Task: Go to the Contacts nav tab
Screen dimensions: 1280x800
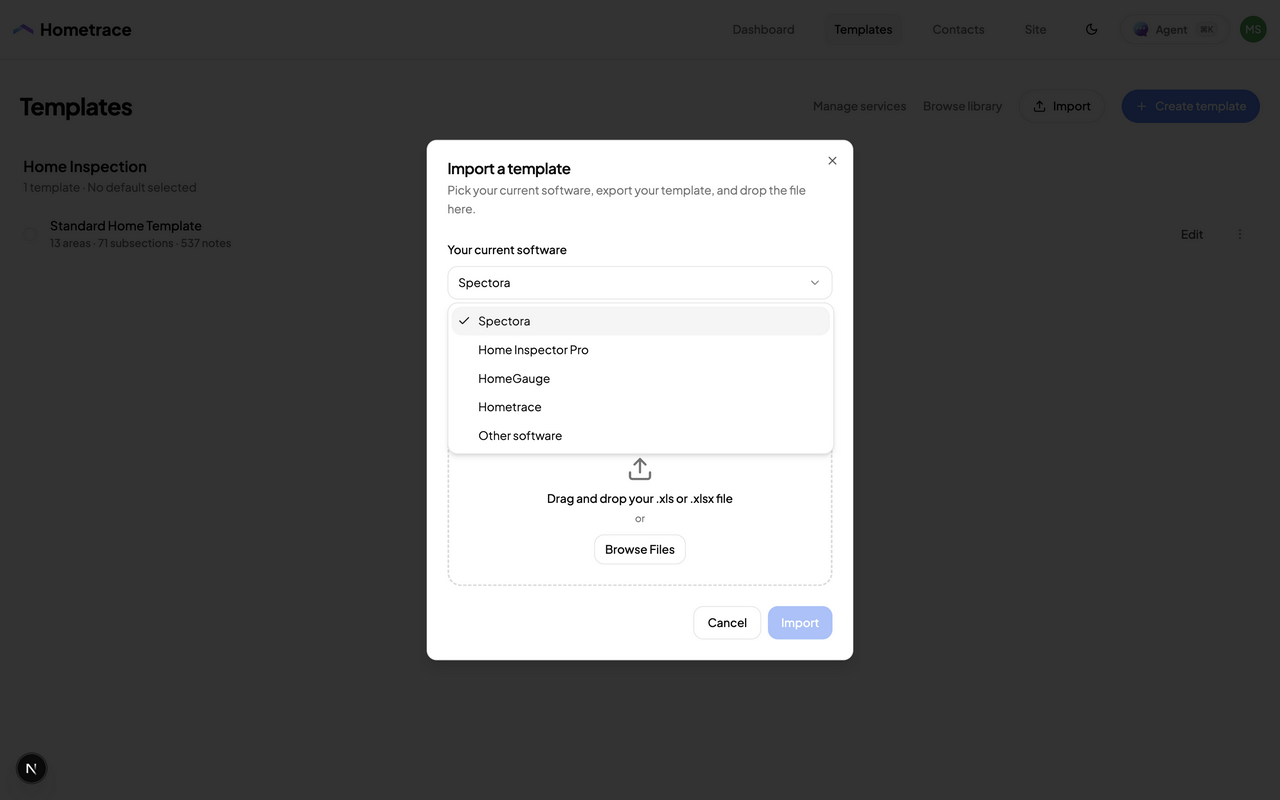Action: [958, 30]
